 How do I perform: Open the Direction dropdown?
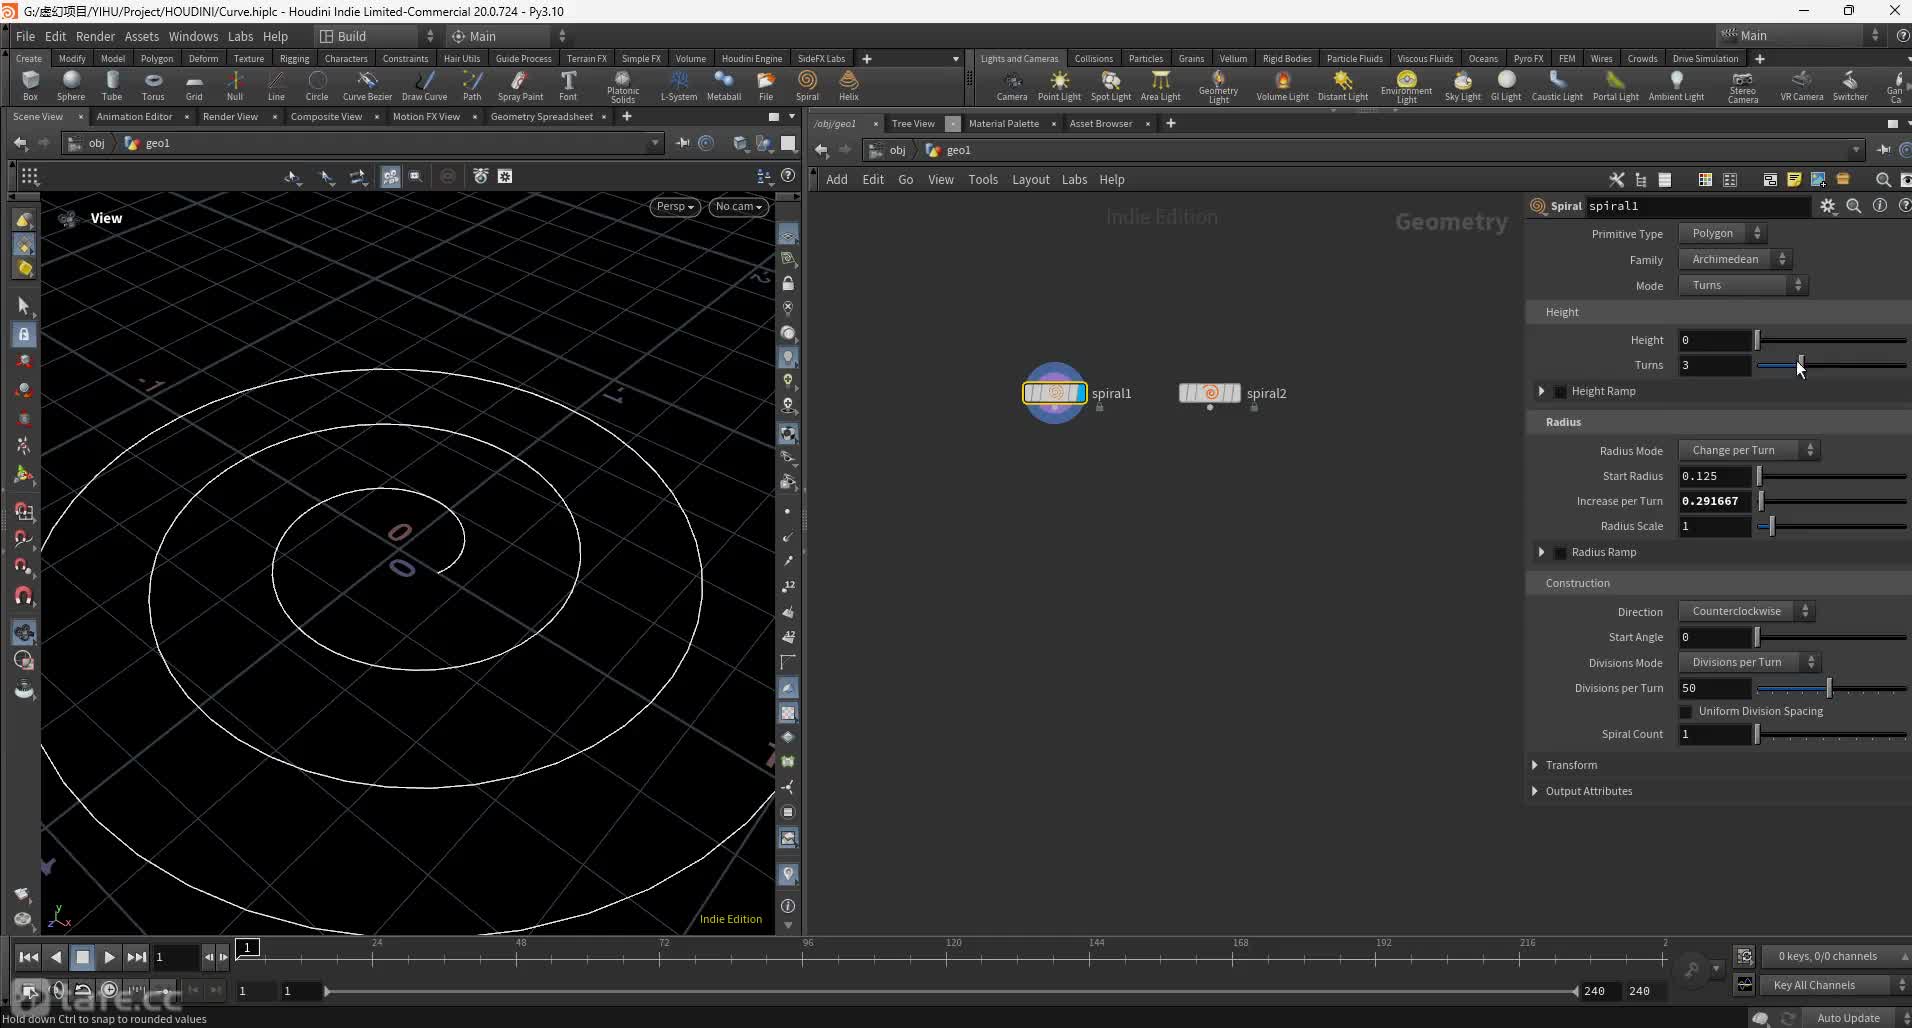1746,611
